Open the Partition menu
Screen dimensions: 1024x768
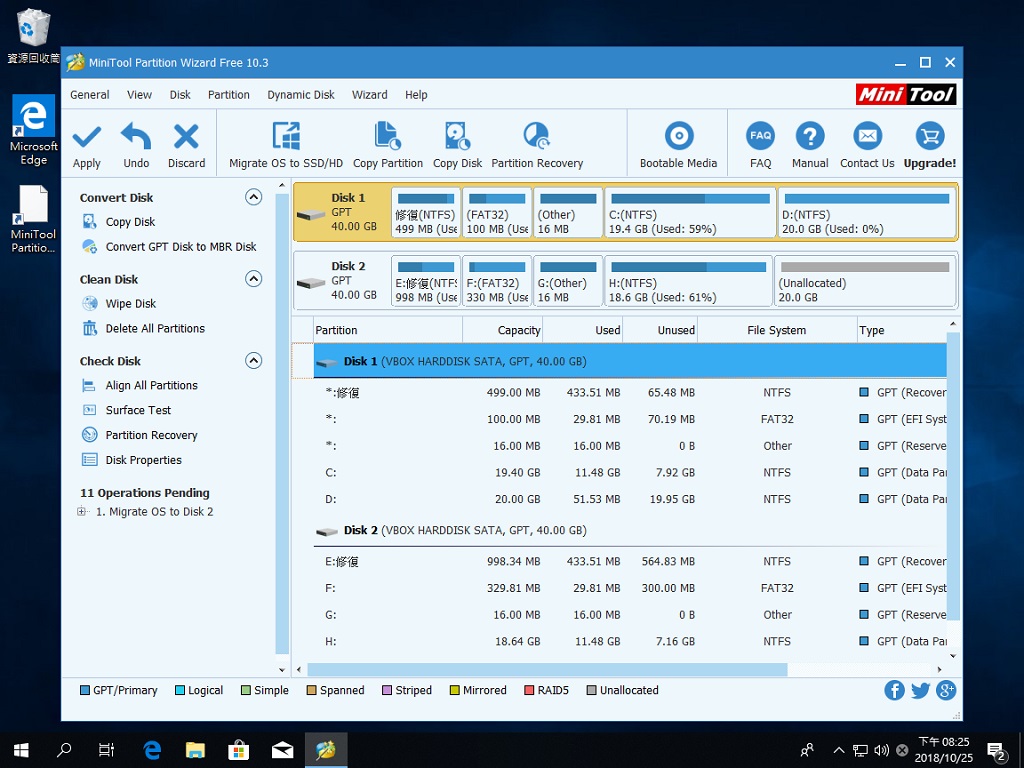229,95
